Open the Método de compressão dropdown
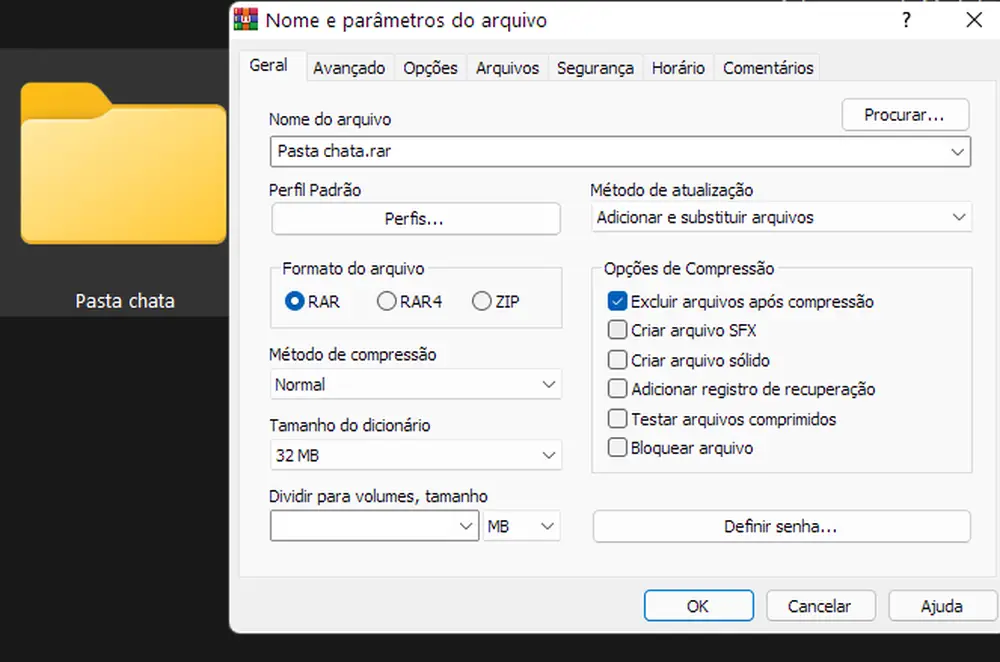 click(x=548, y=384)
